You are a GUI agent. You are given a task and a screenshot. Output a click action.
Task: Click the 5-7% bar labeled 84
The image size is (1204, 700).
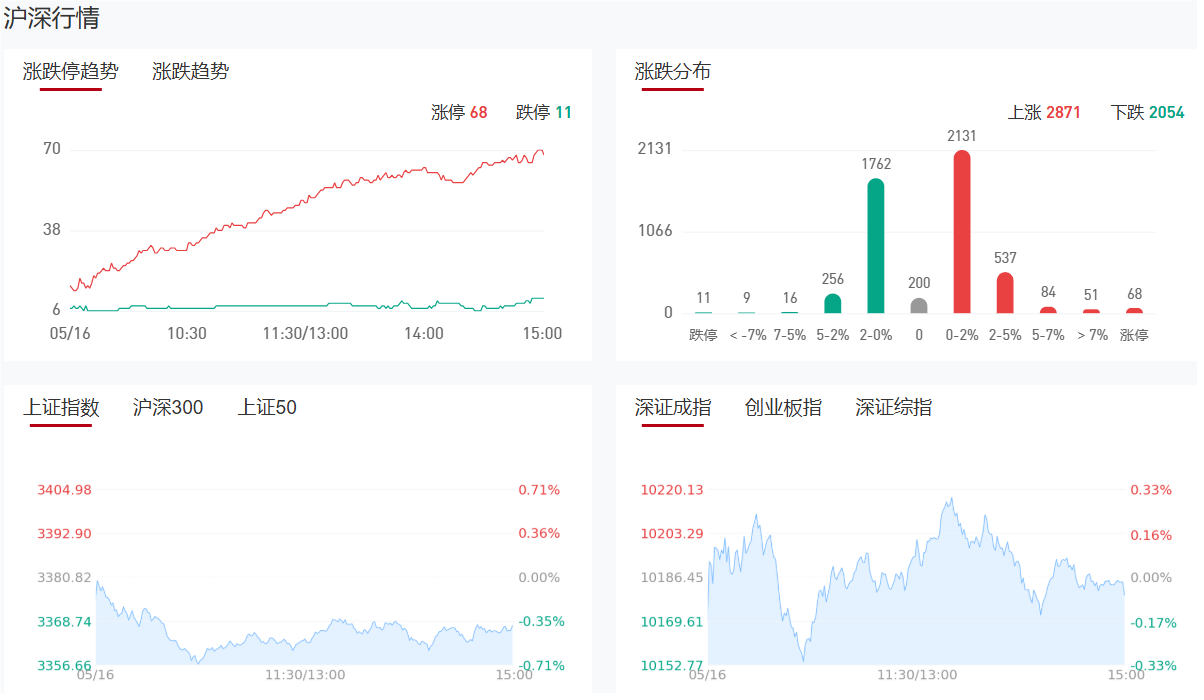click(x=1048, y=310)
